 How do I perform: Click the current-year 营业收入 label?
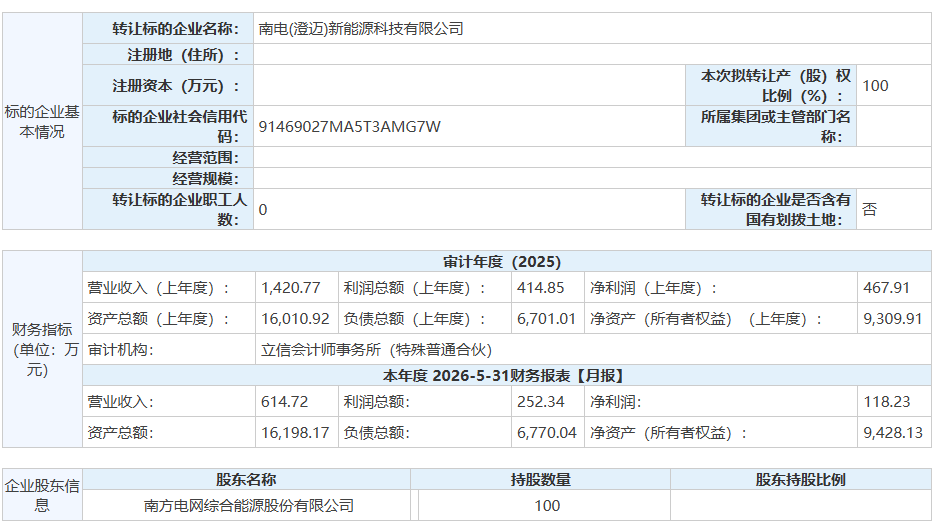click(x=120, y=402)
